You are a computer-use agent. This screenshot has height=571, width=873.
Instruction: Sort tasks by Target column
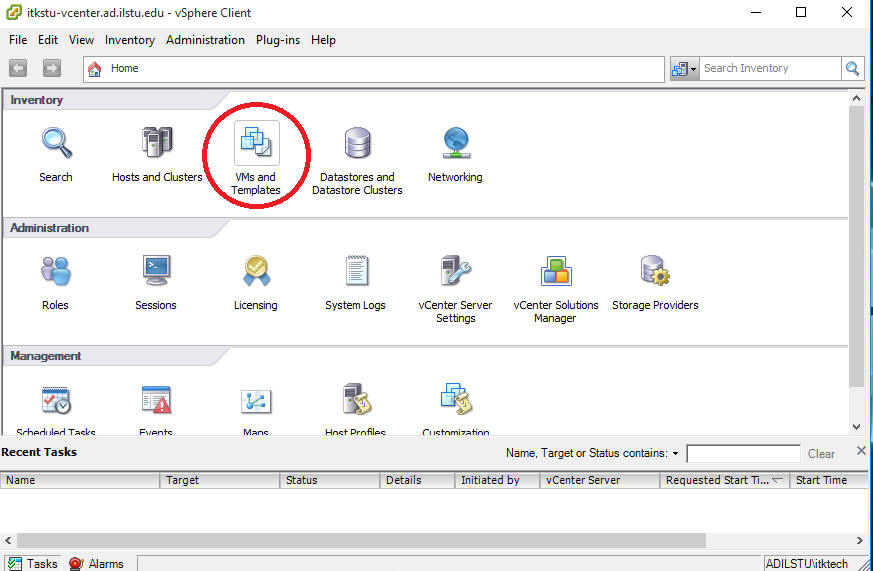point(220,480)
